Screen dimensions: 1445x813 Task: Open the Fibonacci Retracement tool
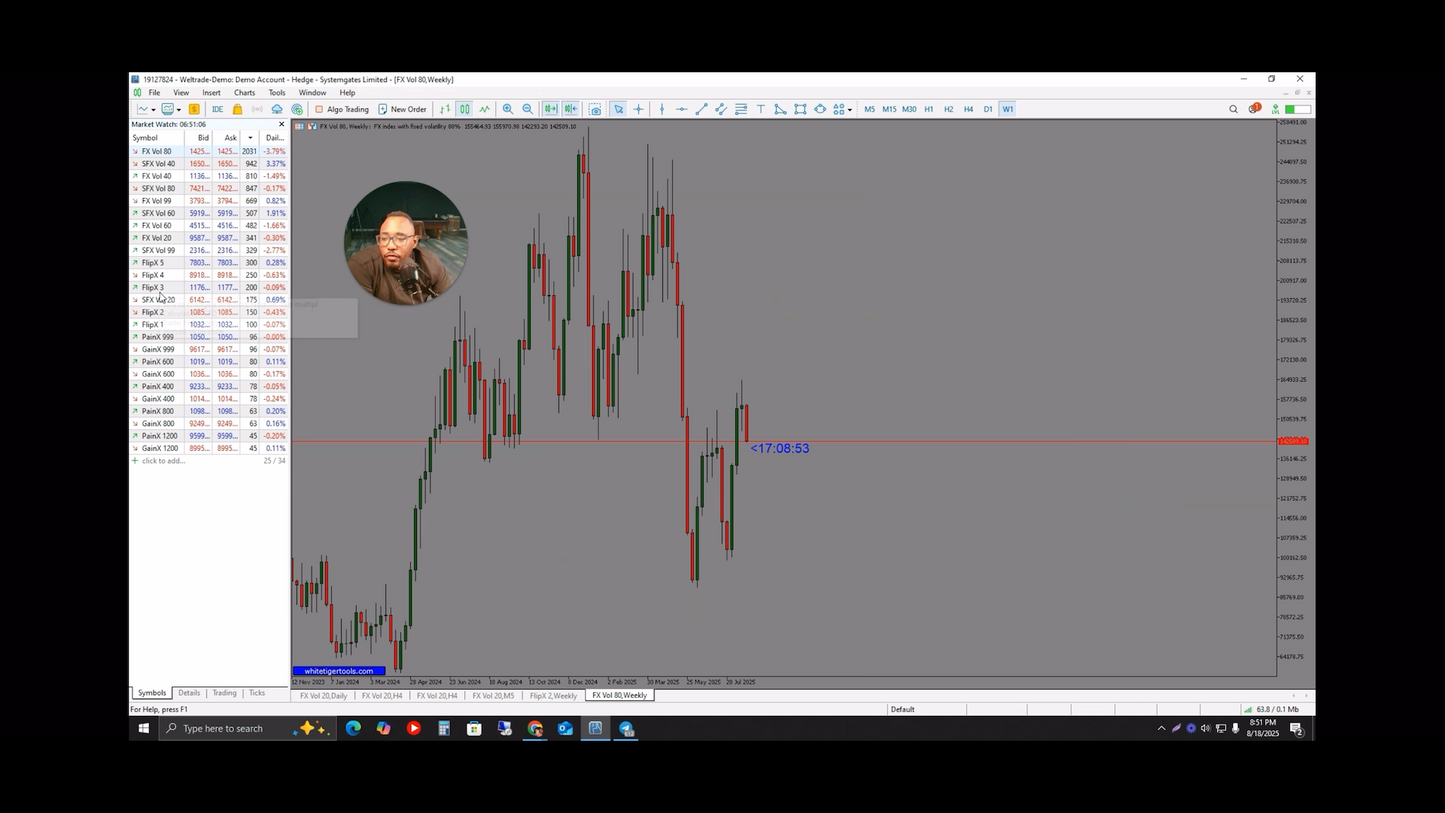pyautogui.click(x=740, y=109)
